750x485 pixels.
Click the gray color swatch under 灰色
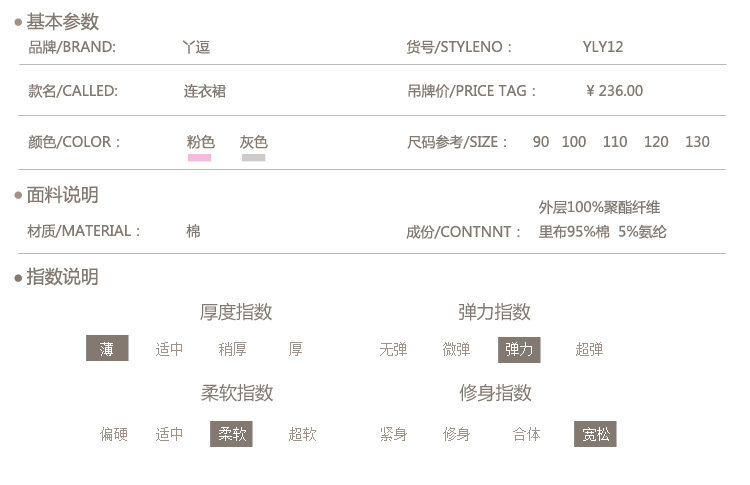(253, 157)
